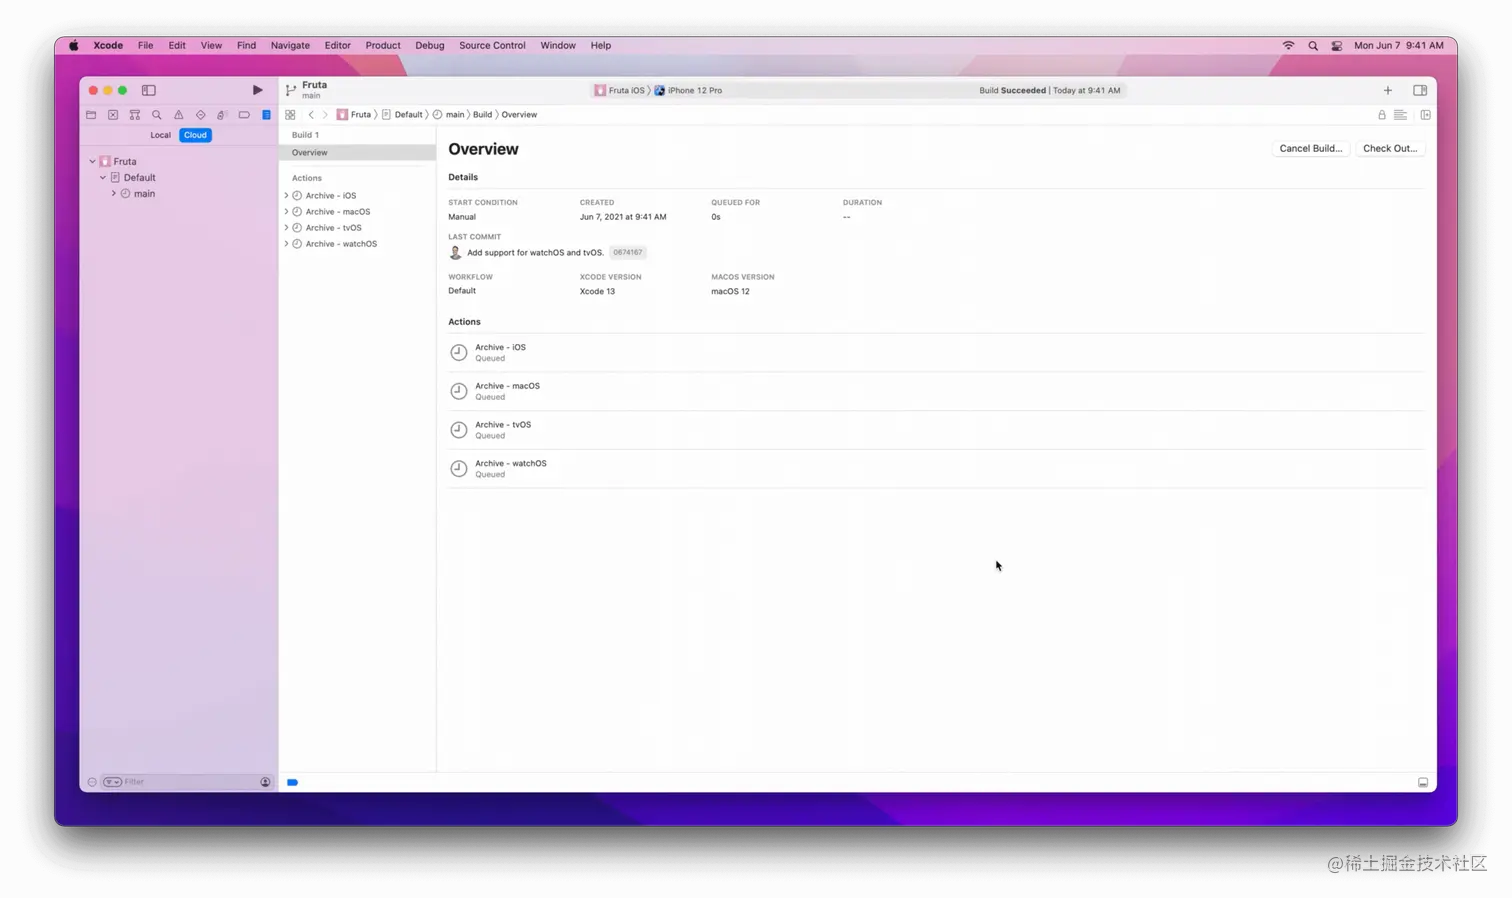This screenshot has height=898, width=1512.
Task: Open the editor options lines icon
Action: point(1401,115)
